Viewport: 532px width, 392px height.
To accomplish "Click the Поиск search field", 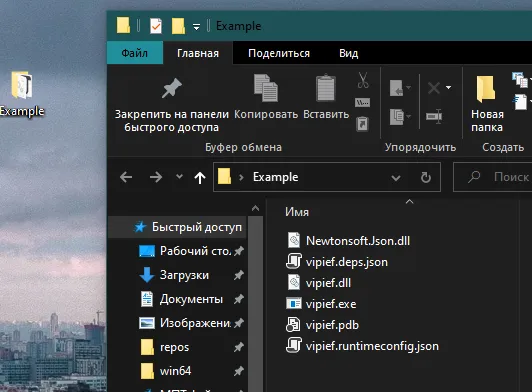I will [493, 177].
